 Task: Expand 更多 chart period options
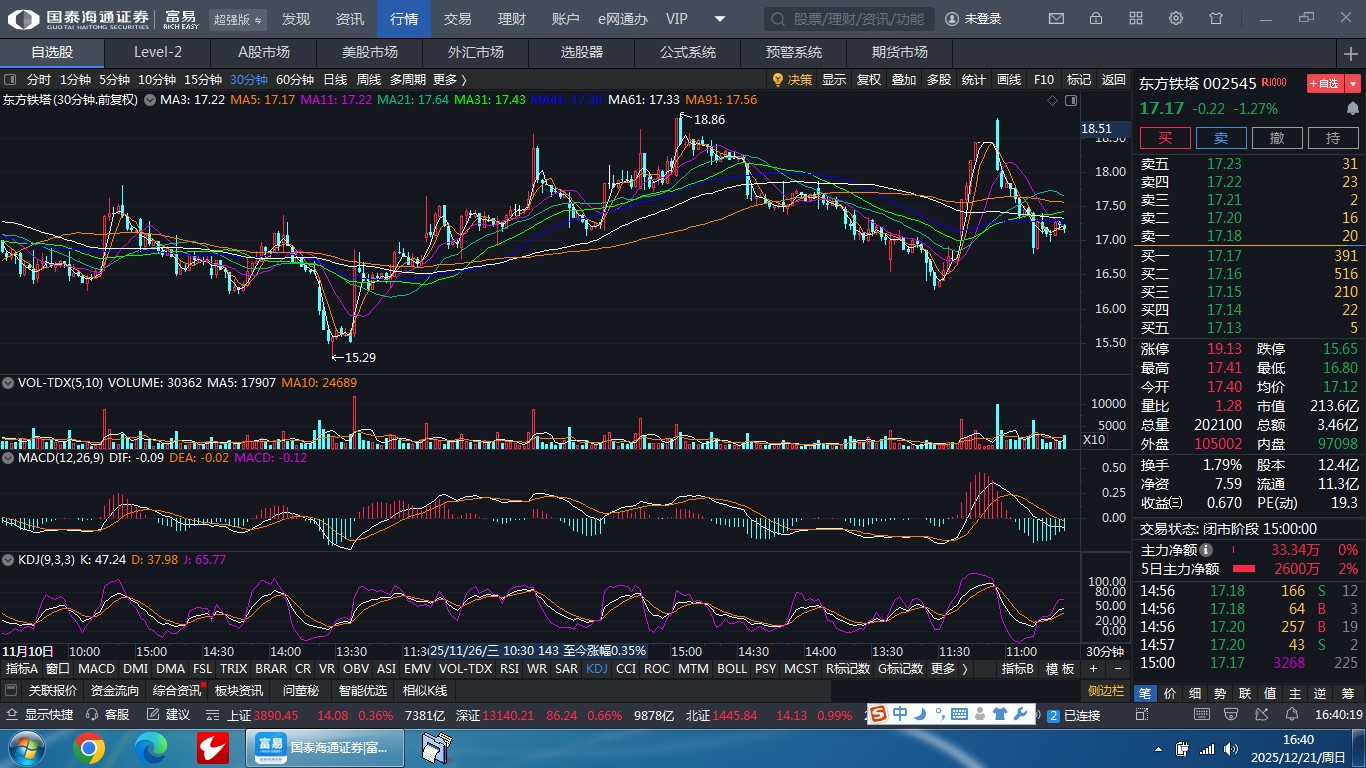(449, 80)
